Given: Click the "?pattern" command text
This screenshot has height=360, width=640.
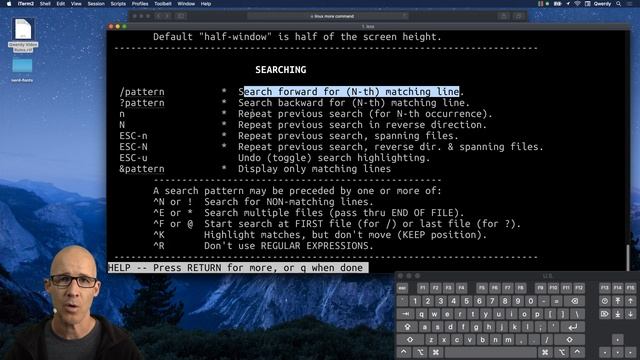Looking at the screenshot, I should (x=142, y=102).
